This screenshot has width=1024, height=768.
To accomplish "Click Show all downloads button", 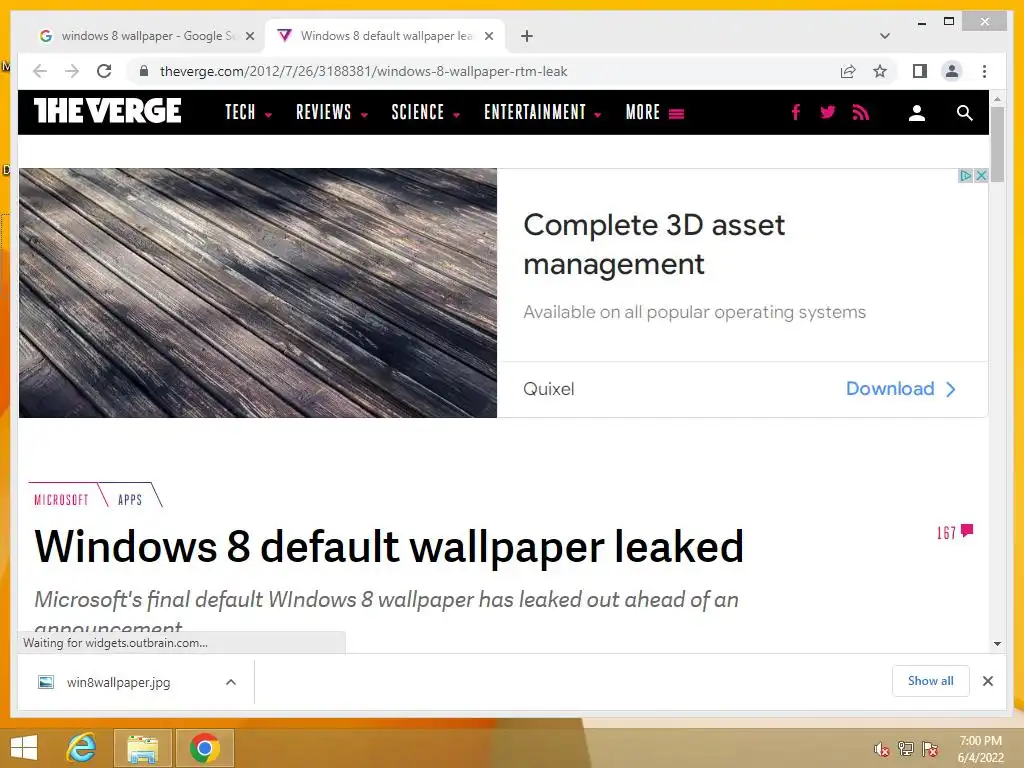I will pyautogui.click(x=931, y=681).
